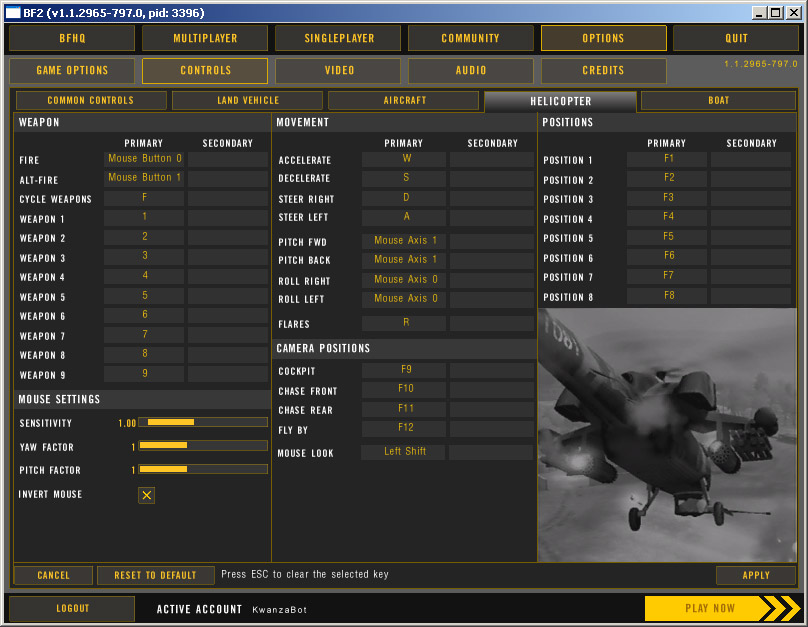Open the Credits tab
This screenshot has width=808, height=627.
(603, 71)
